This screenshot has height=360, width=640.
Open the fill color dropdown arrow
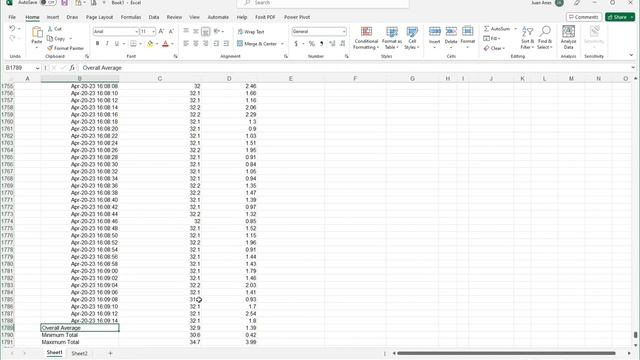(157, 44)
